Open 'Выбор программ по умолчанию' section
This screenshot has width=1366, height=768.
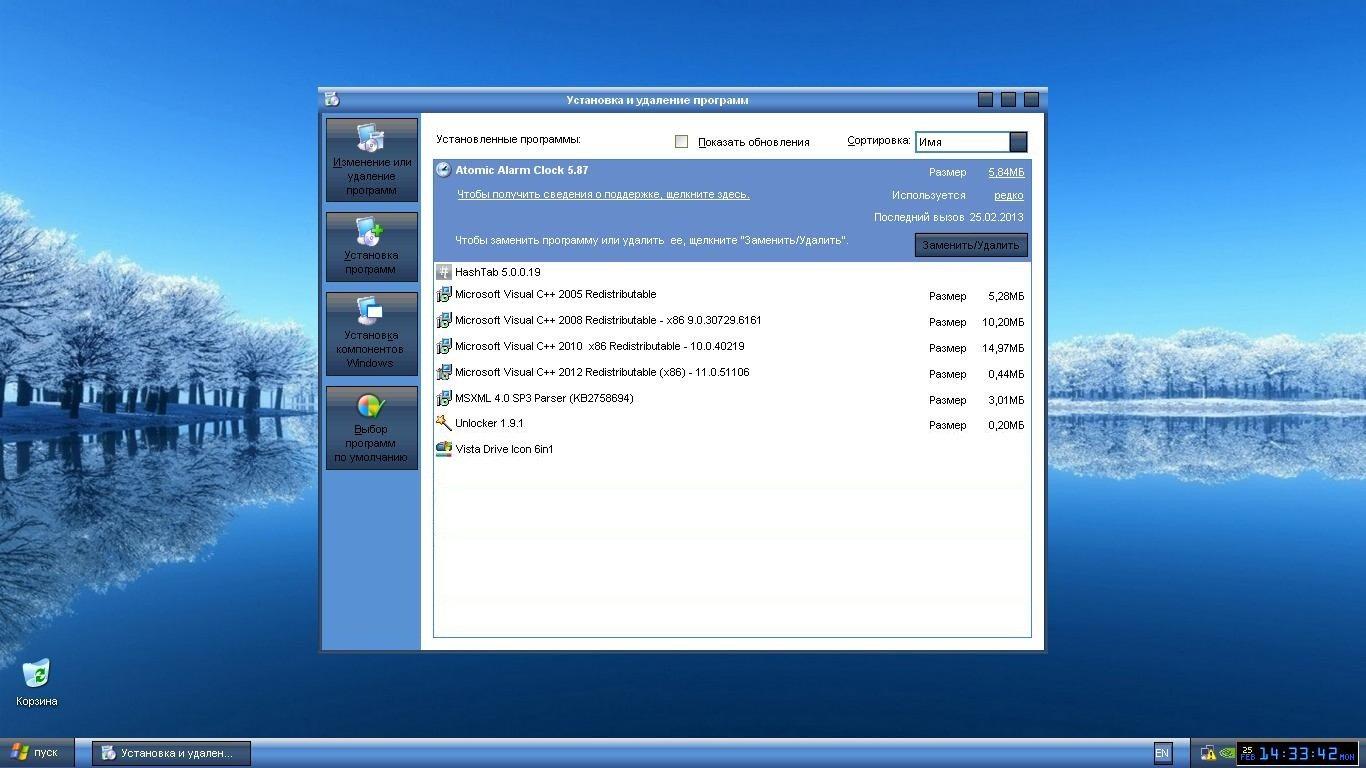click(372, 428)
